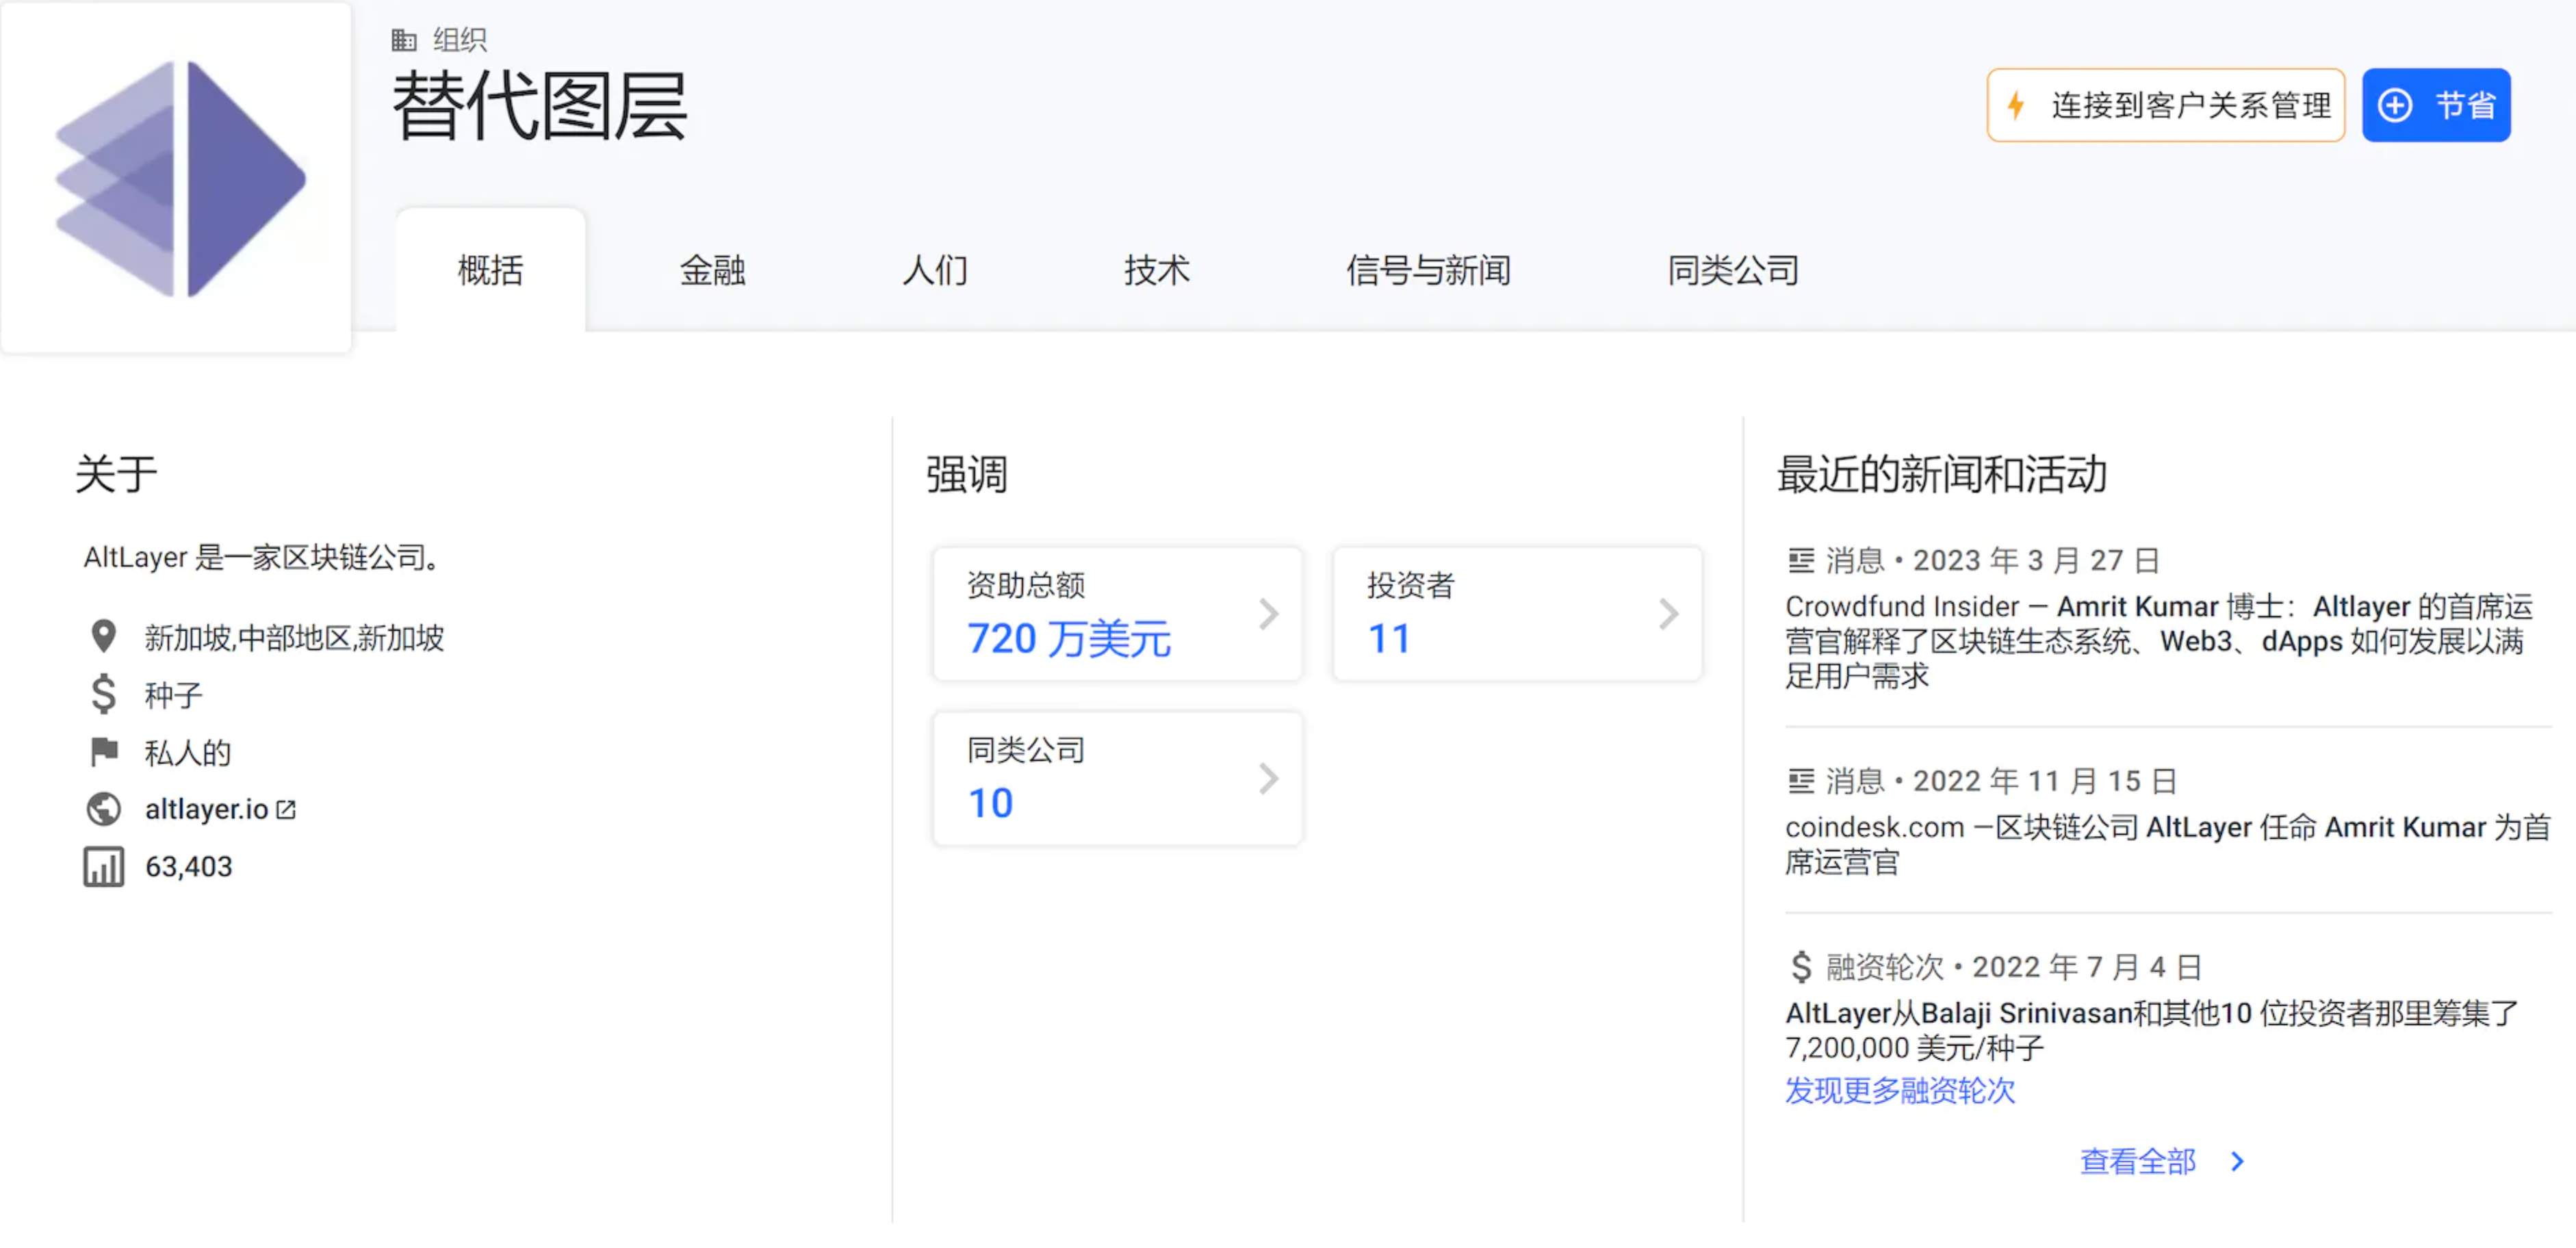Expand 同类公司 highlight card chevron arrow
Viewport: 2576px width, 1248px height.
tap(1268, 778)
